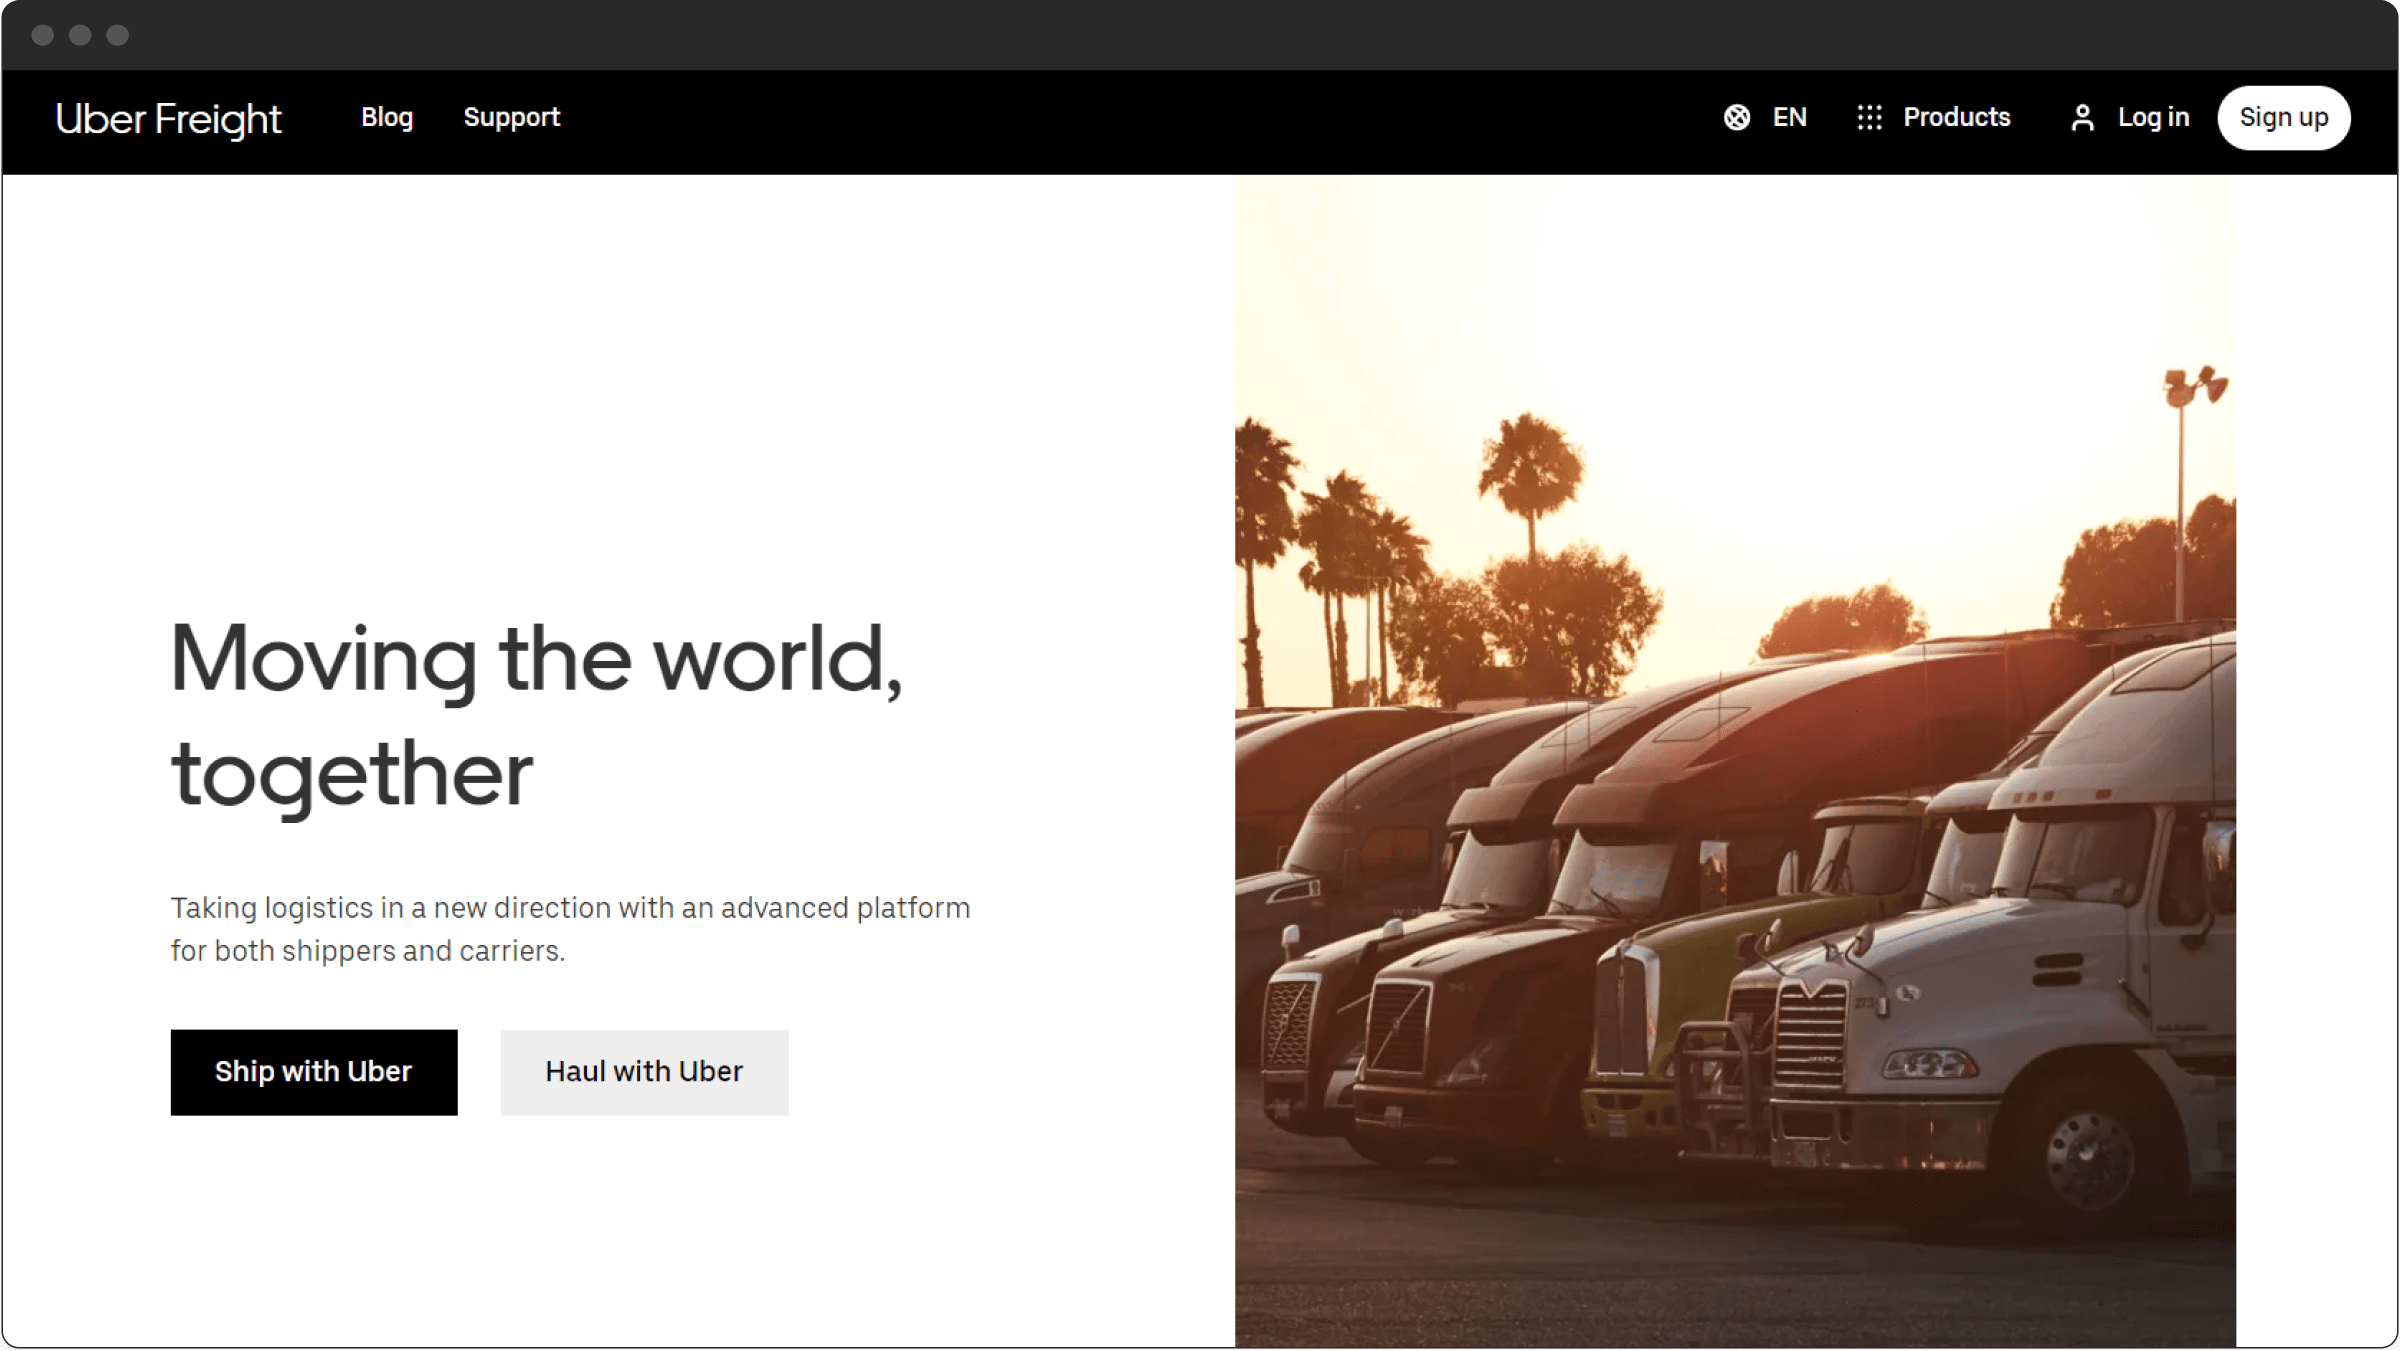Click the Uber Freight logo
Screen dimensions: 2400x1351
(169, 119)
